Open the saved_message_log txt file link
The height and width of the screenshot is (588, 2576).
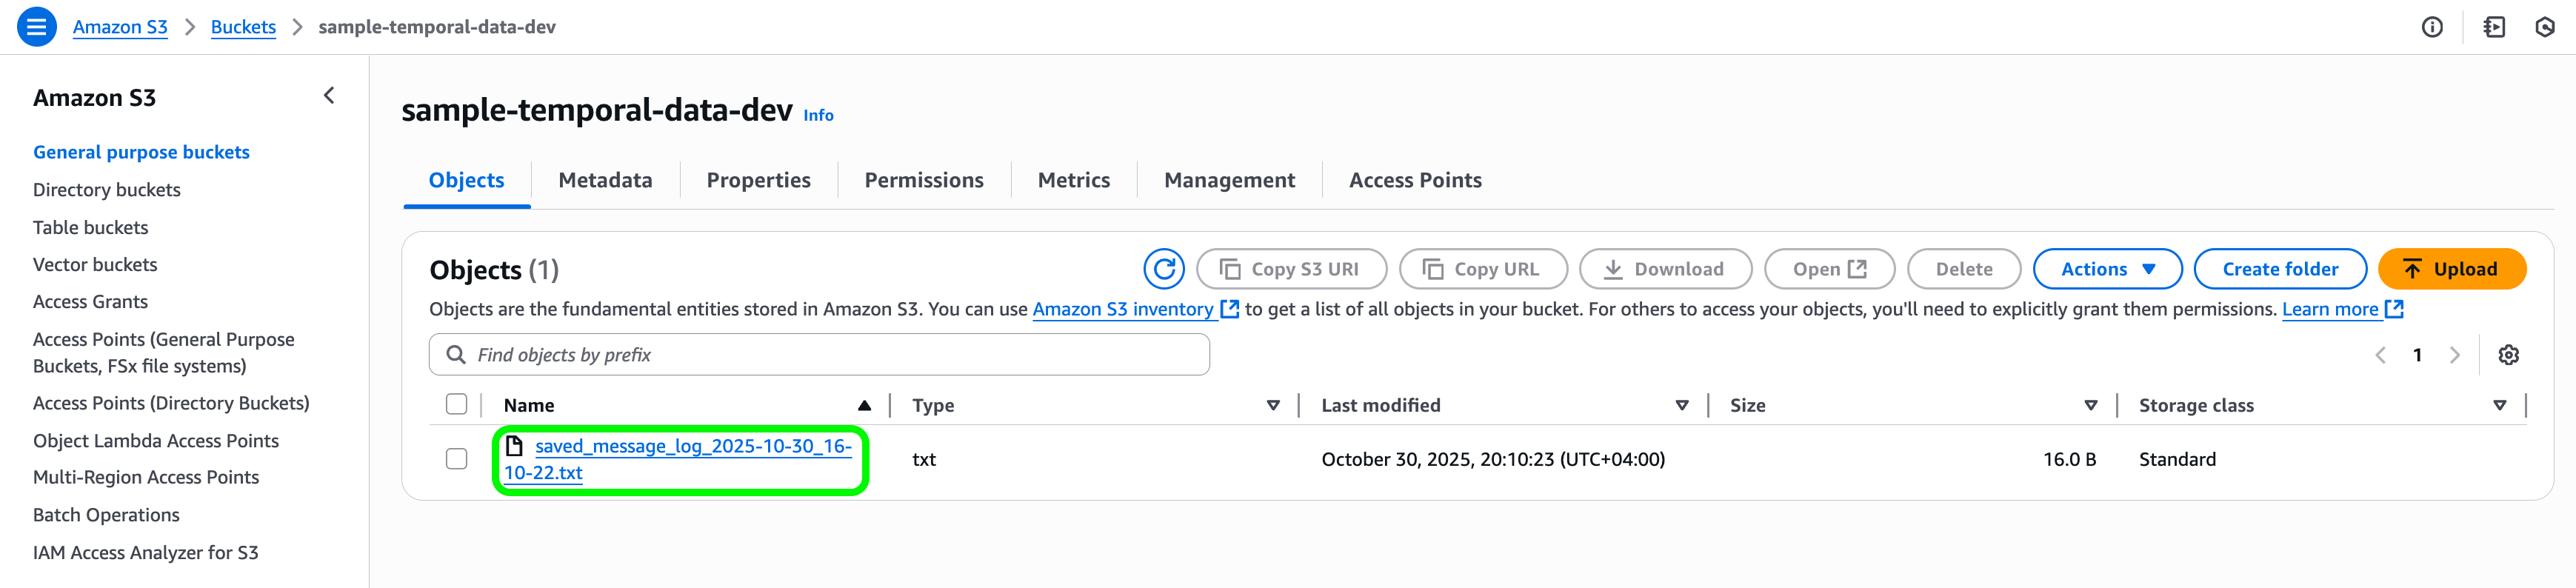pyautogui.click(x=691, y=447)
